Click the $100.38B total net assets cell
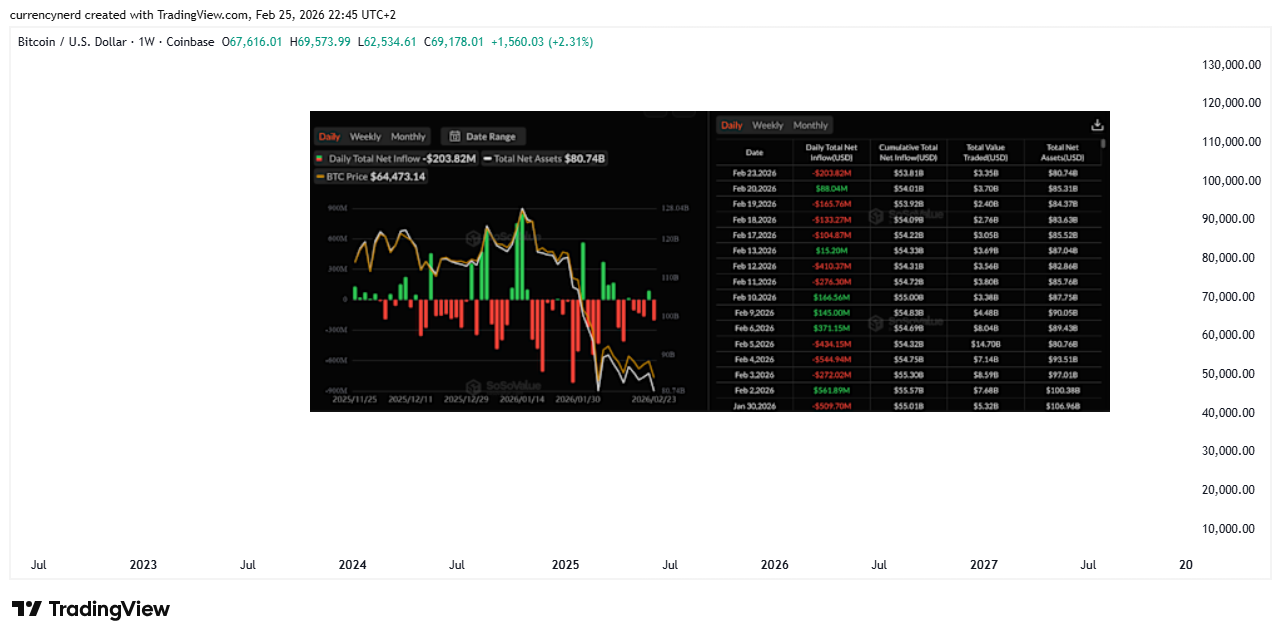The width and height of the screenshot is (1281, 639). pyautogui.click(x=1062, y=390)
